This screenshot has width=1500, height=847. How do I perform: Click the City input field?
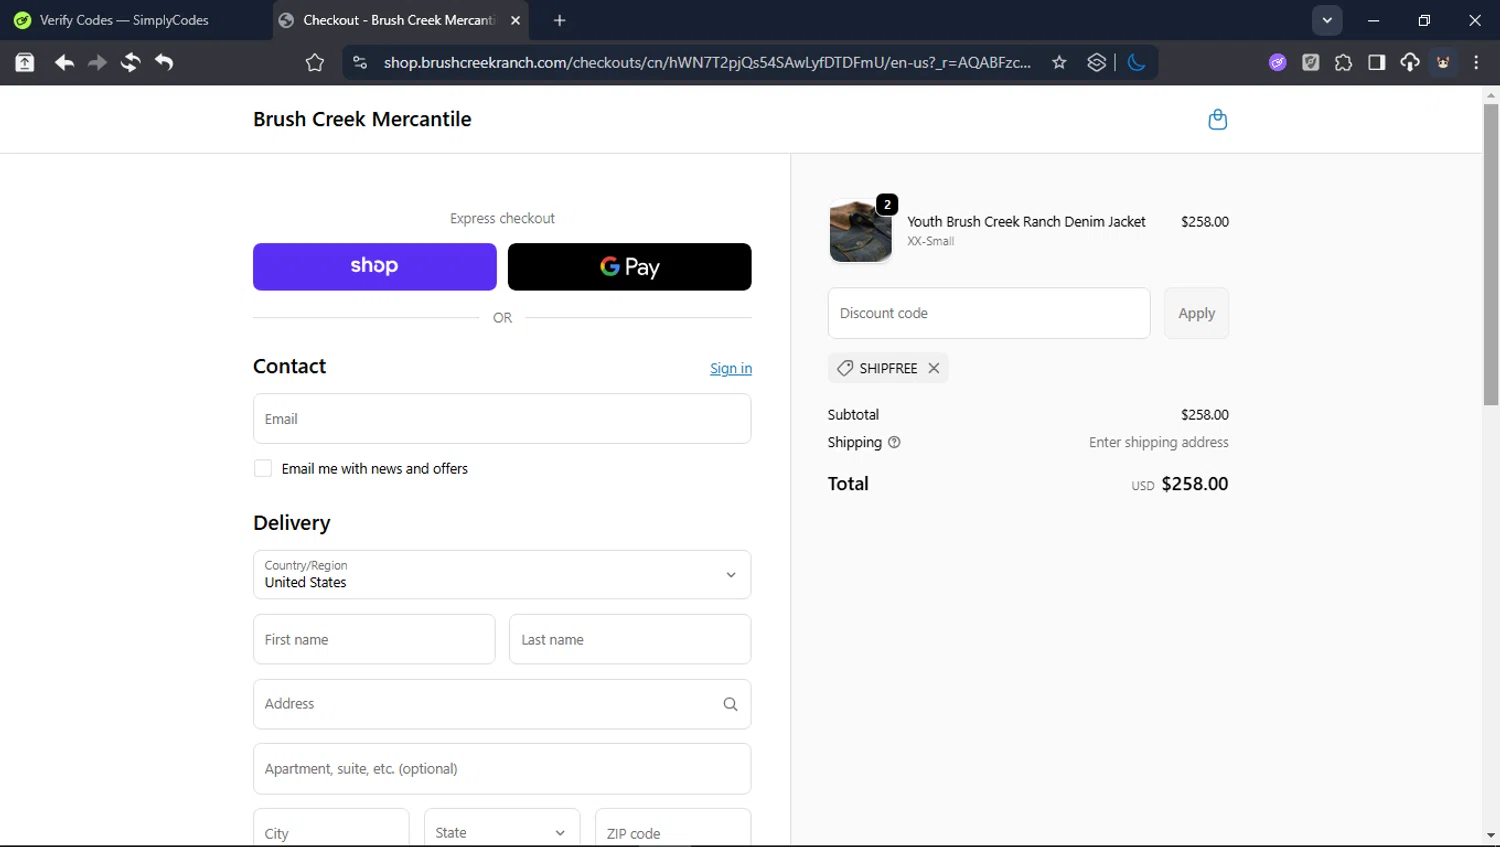point(331,830)
